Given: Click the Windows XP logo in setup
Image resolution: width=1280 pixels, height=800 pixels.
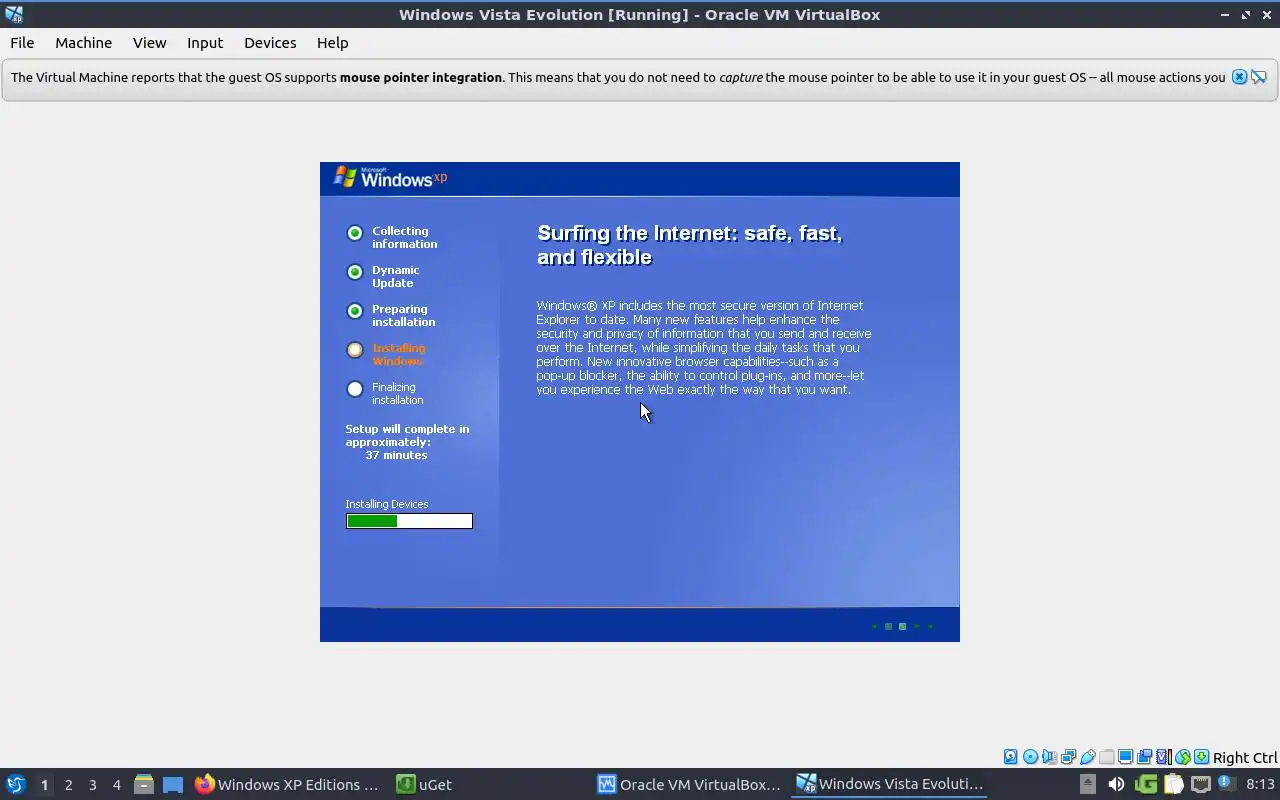Looking at the screenshot, I should [390, 177].
